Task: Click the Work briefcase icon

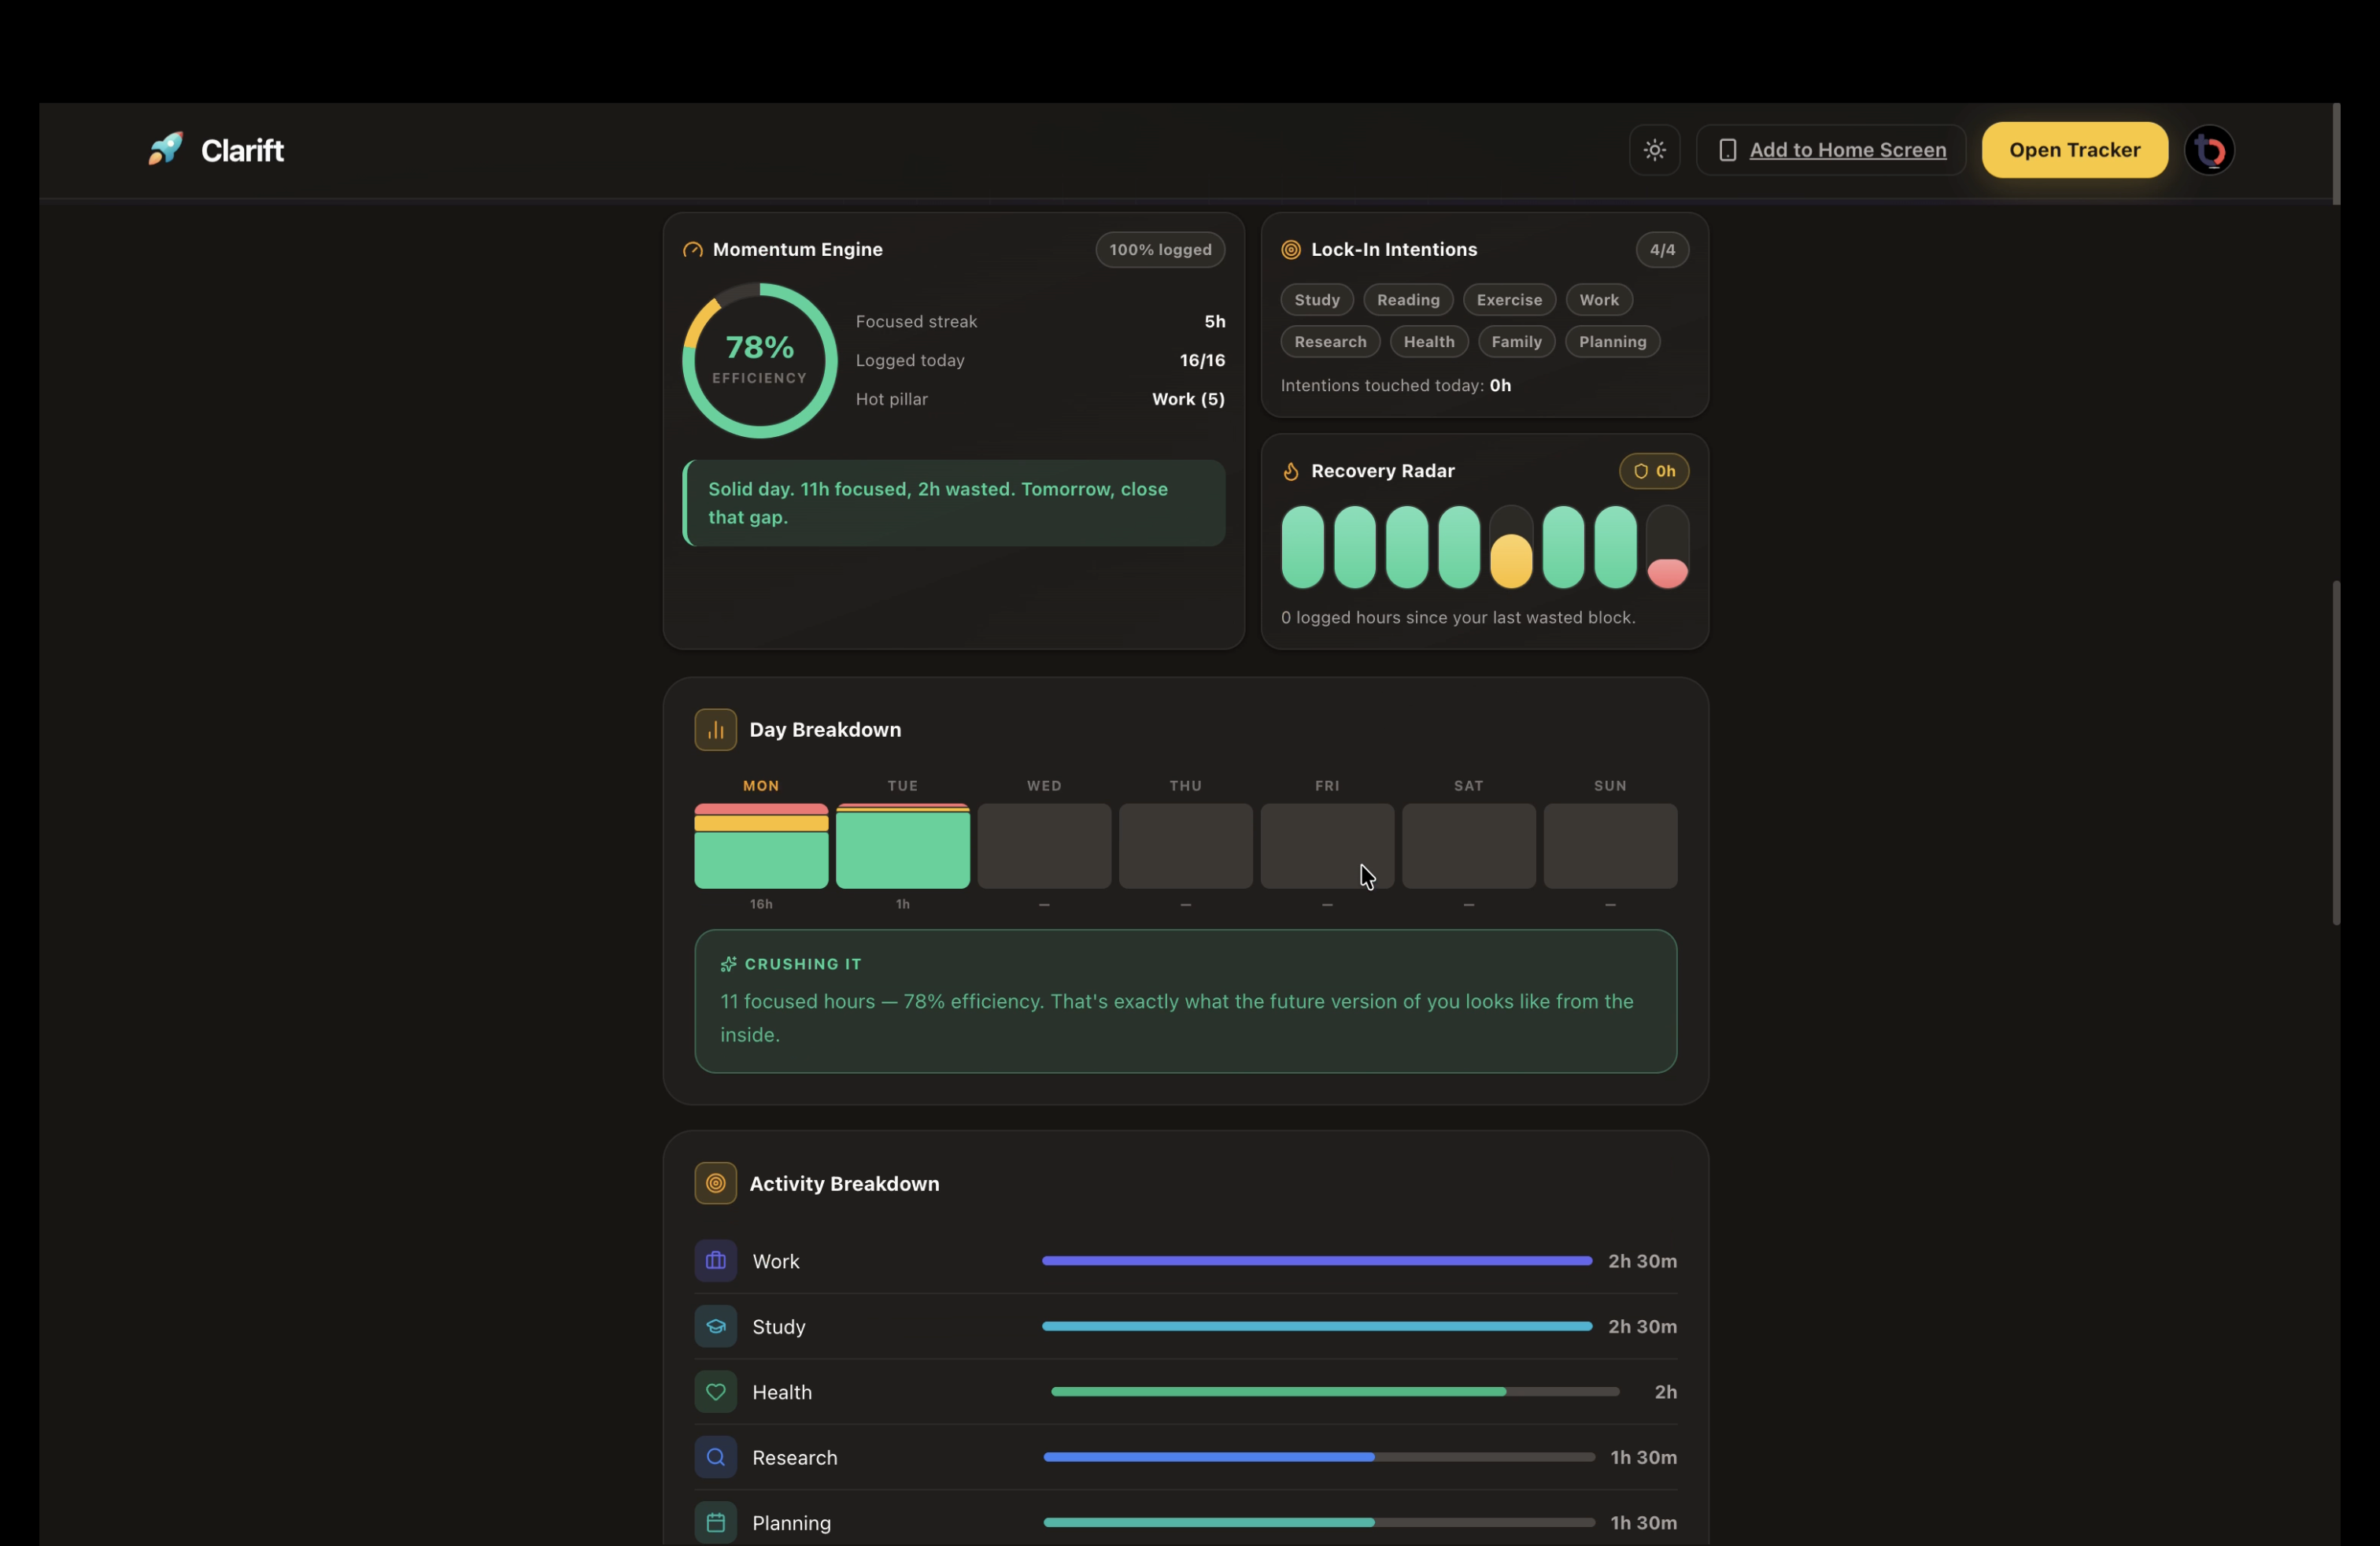Action: coord(715,1261)
